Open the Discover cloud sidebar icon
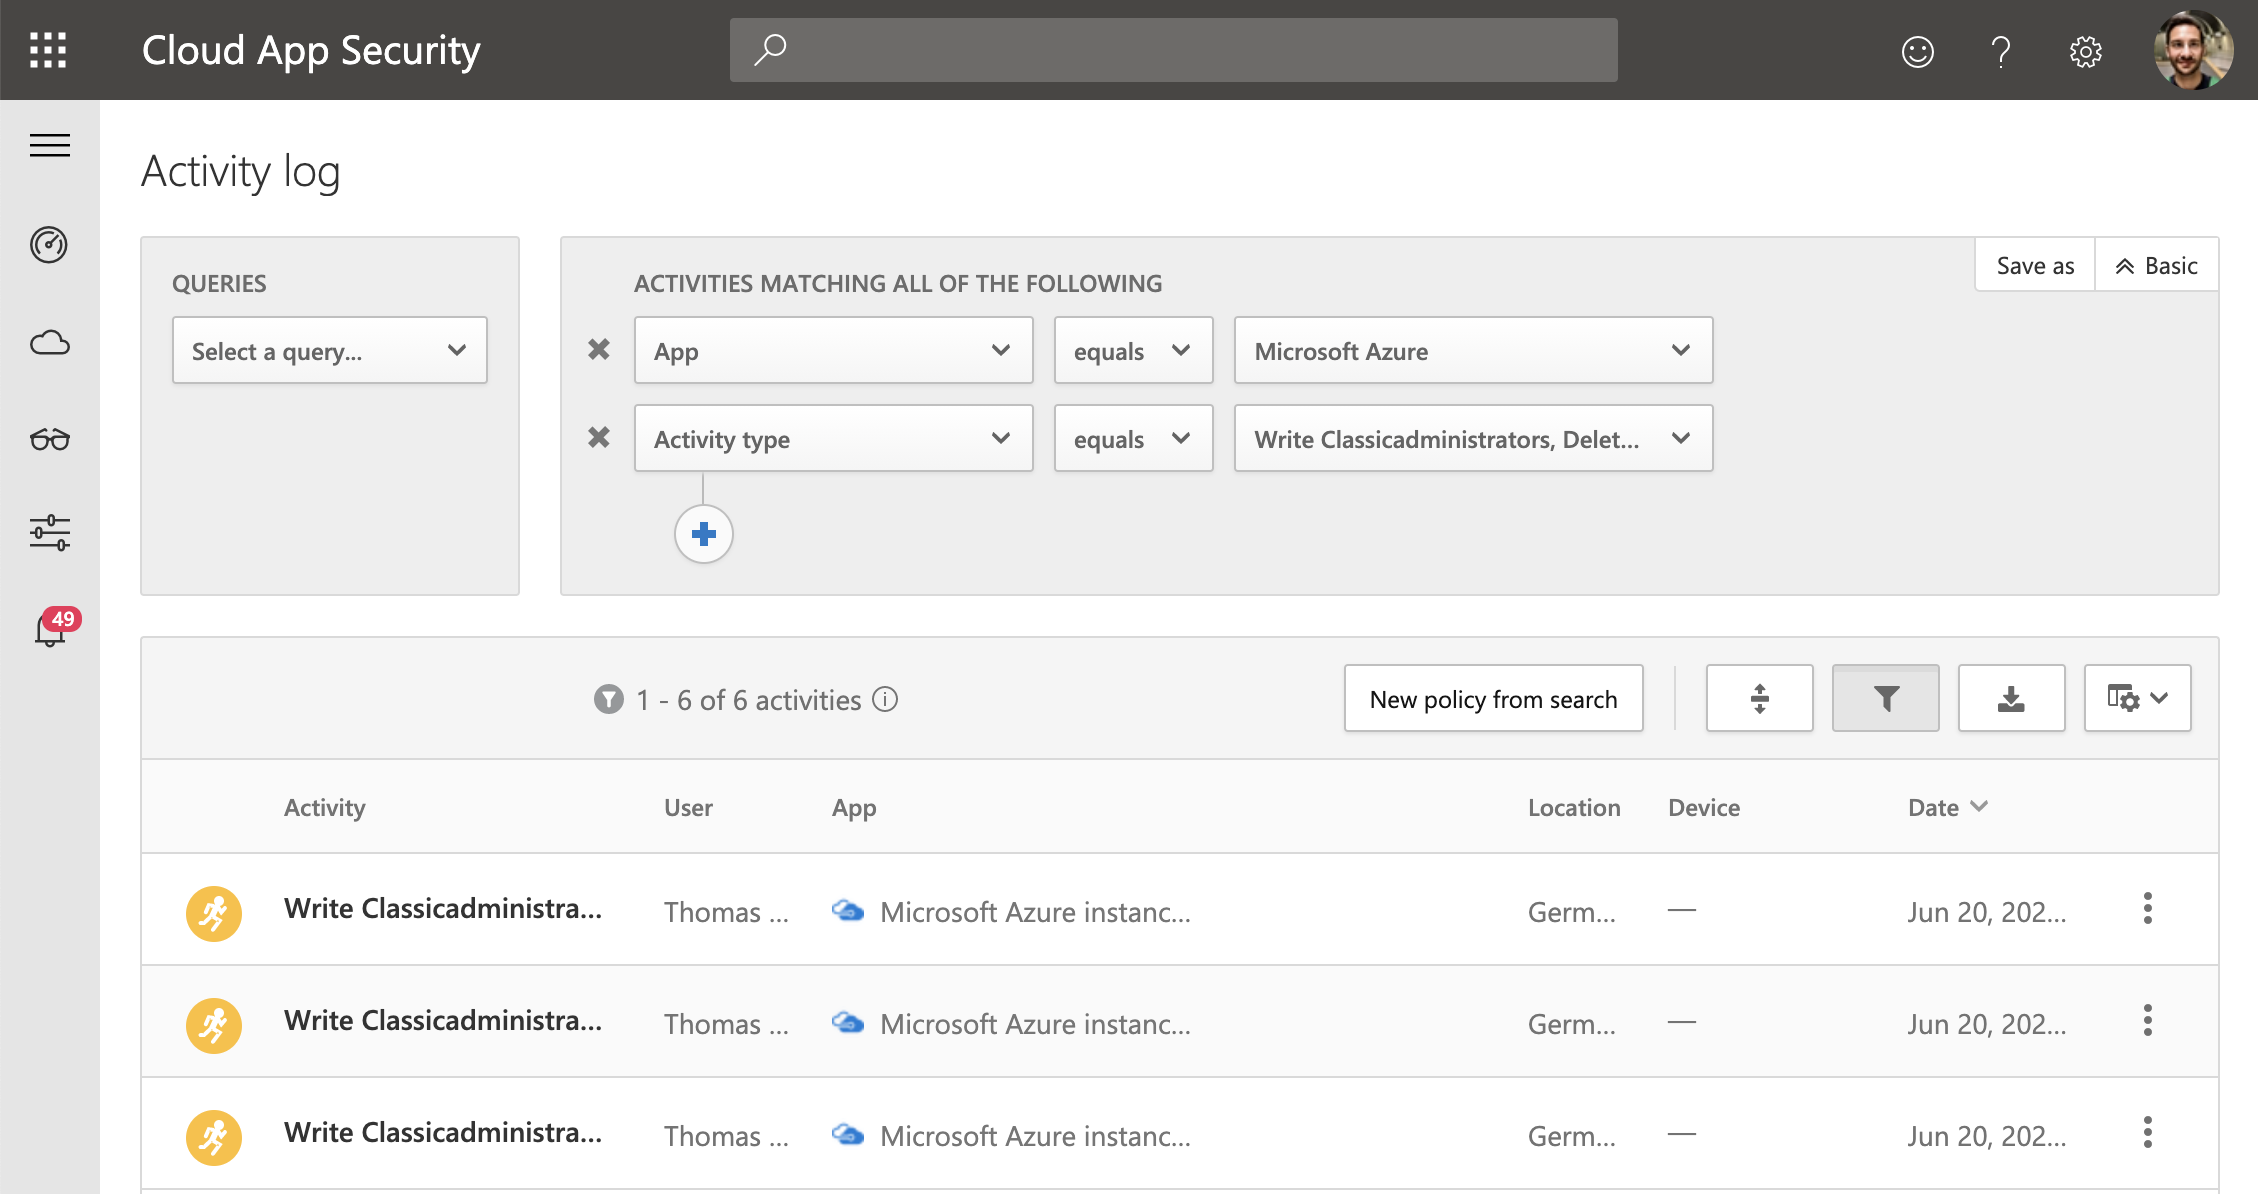The width and height of the screenshot is (2258, 1194). pos(49,343)
